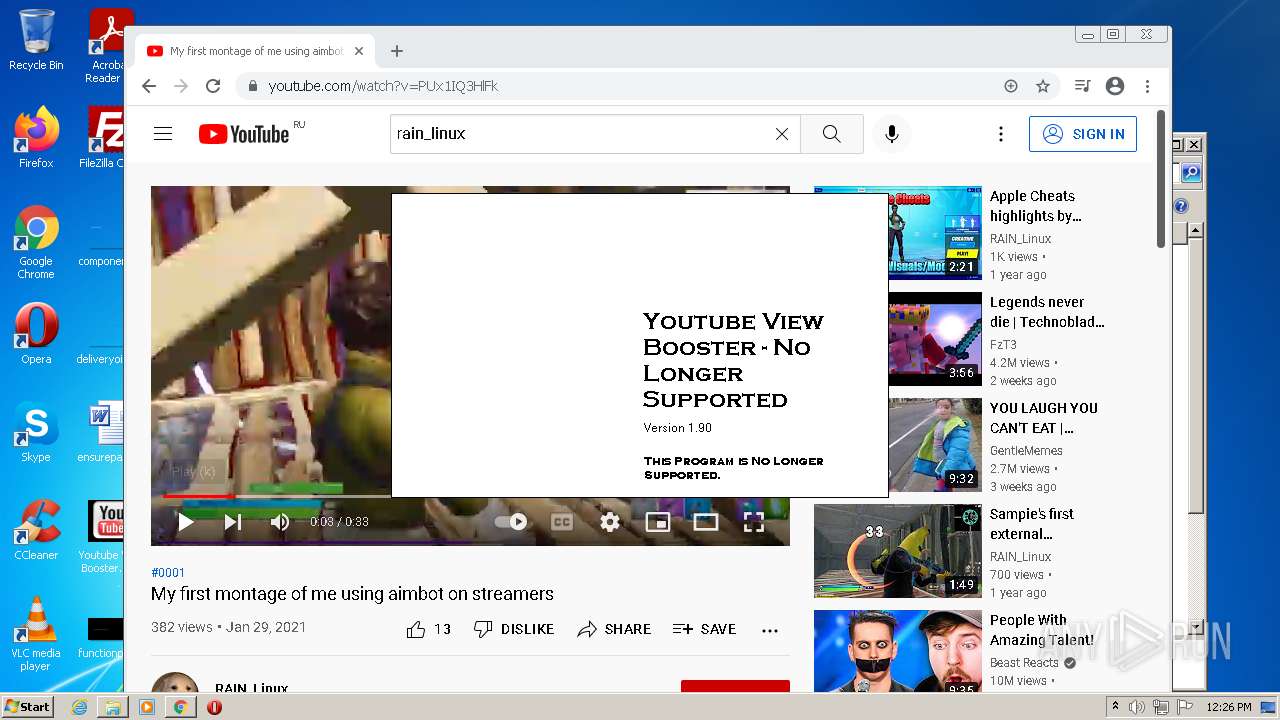Screen dimensions: 1280x720
Task: Clear the rain_linux search text
Action: pyautogui.click(x=782, y=134)
